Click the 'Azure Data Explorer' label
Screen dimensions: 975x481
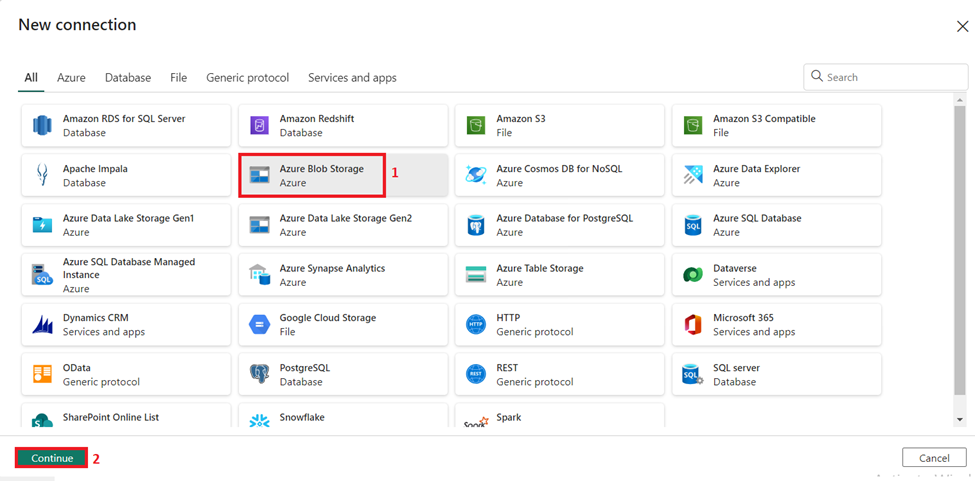pos(756,168)
